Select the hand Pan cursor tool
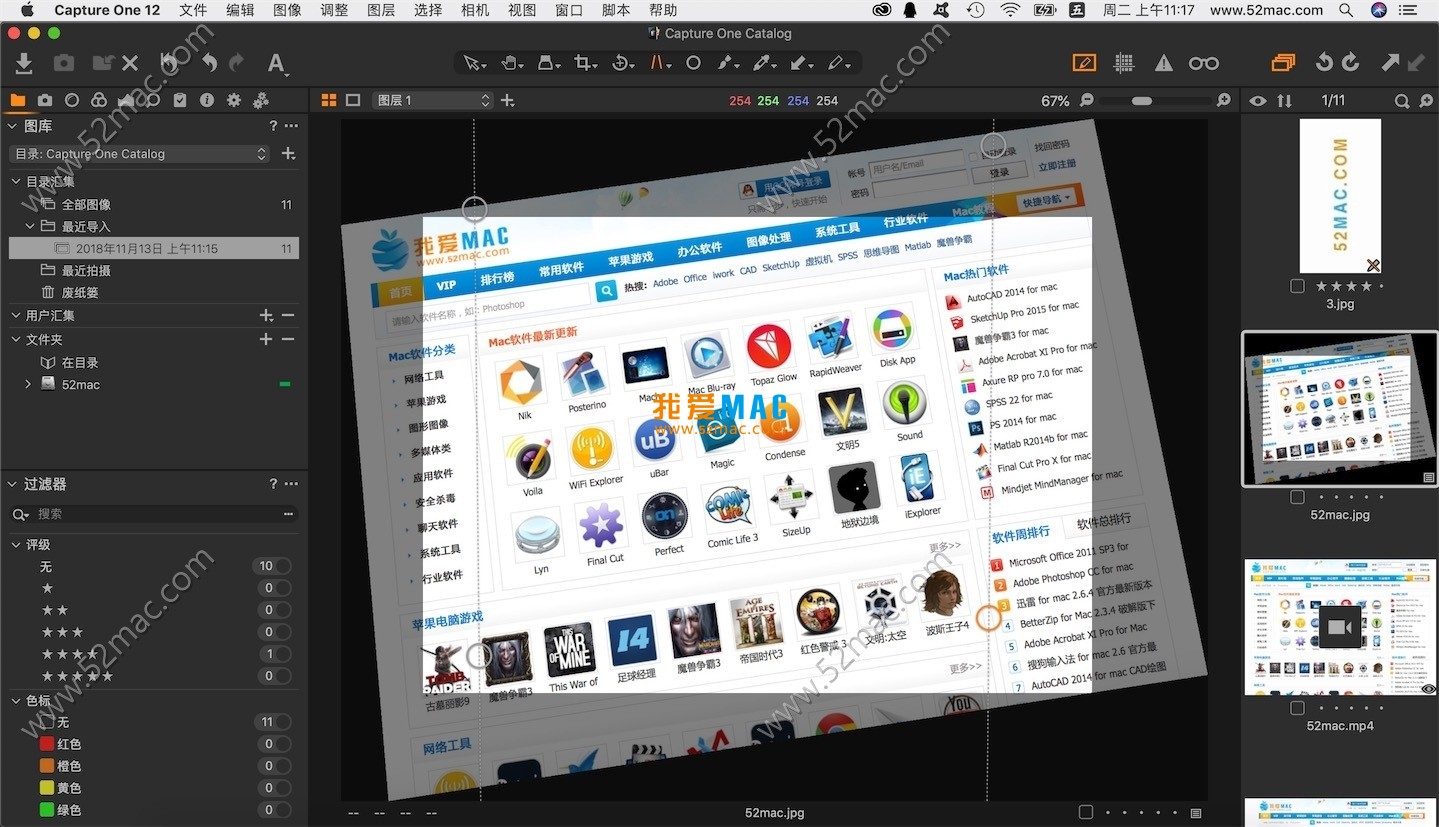This screenshot has height=827, width=1439. (511, 63)
